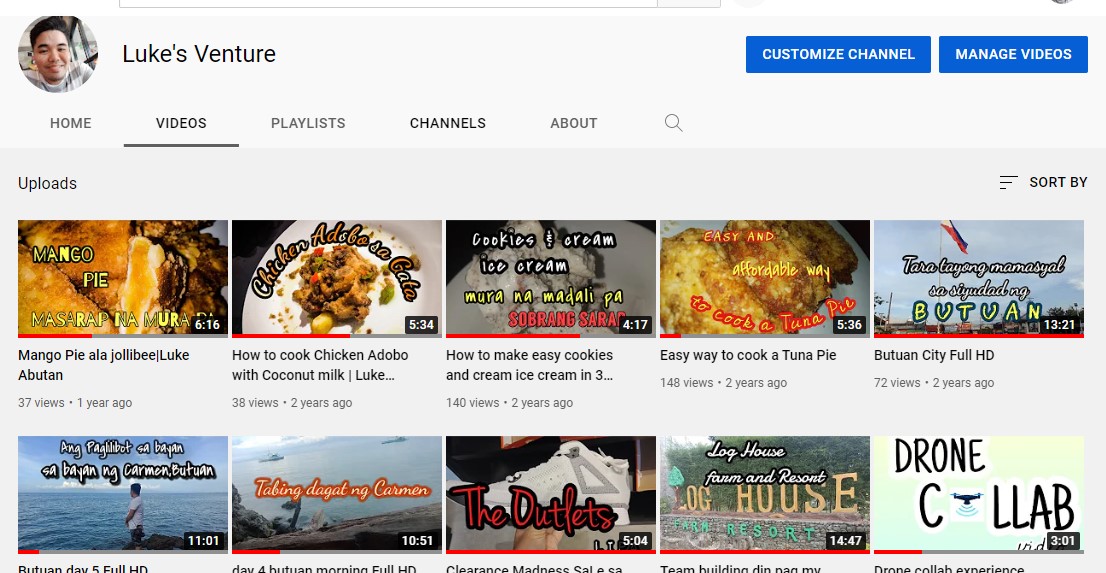Click watch progress bar on Drone Collab thumbnail
Image resolution: width=1106 pixels, height=573 pixels.
tap(978, 552)
